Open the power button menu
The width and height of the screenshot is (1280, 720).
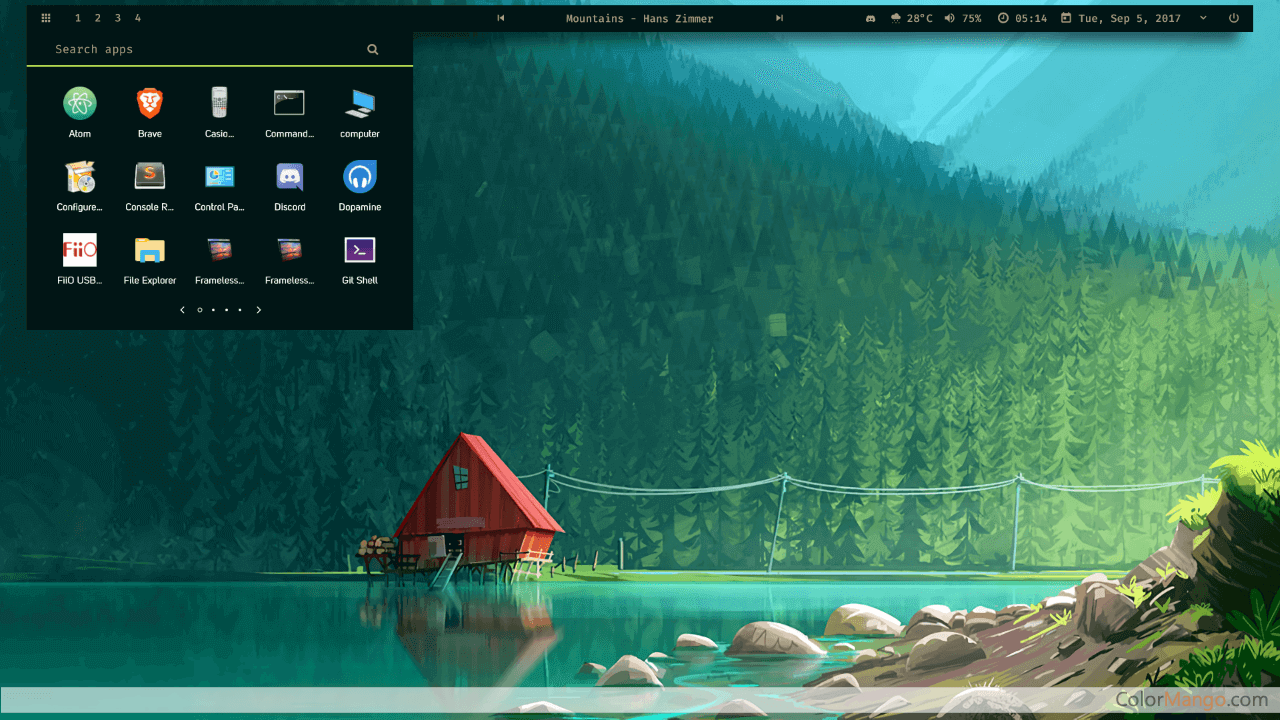pos(1234,18)
